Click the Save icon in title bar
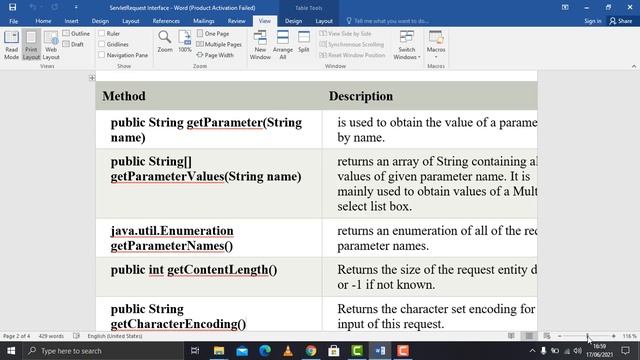Screen dimensions: 640x360 12,7
